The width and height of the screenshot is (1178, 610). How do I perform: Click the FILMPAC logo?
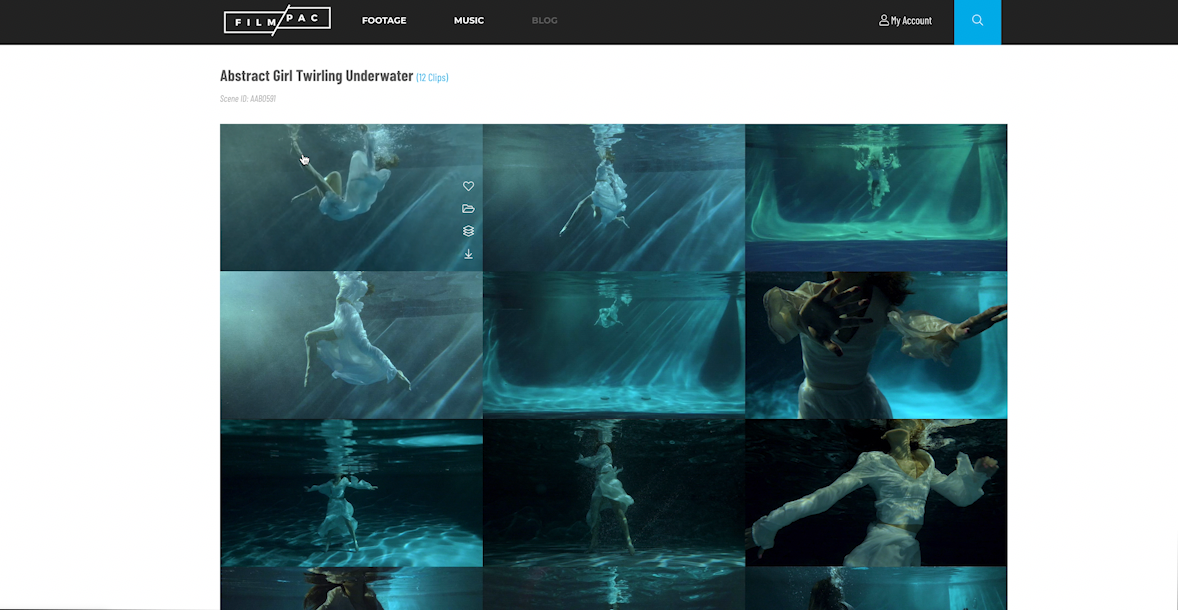coord(277,18)
